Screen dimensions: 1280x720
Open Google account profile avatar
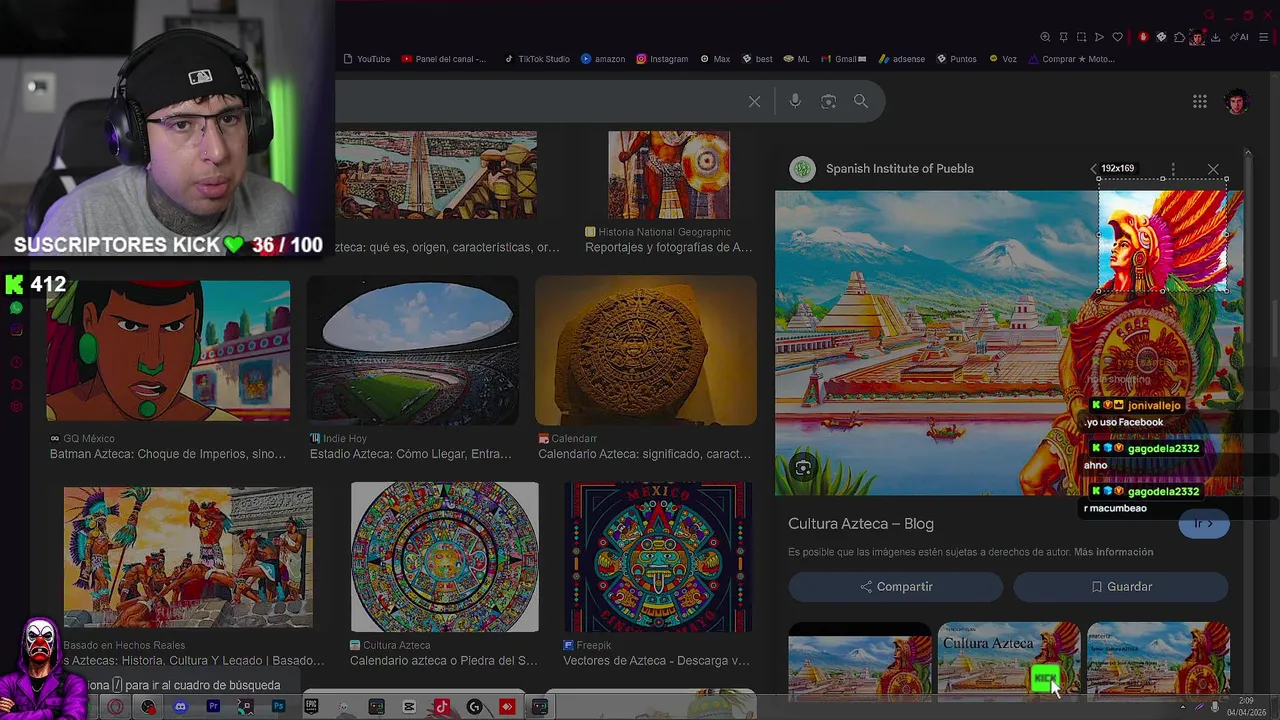1238,102
